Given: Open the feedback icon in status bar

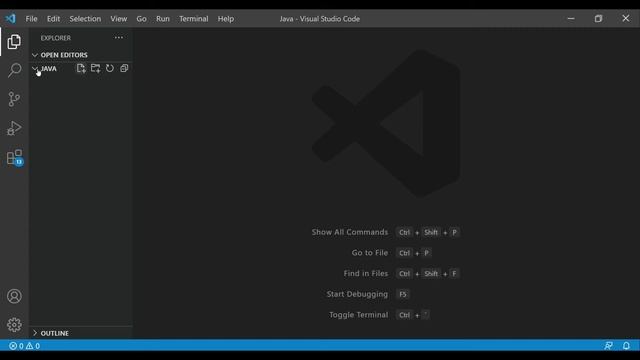Looking at the screenshot, I should [x=609, y=346].
